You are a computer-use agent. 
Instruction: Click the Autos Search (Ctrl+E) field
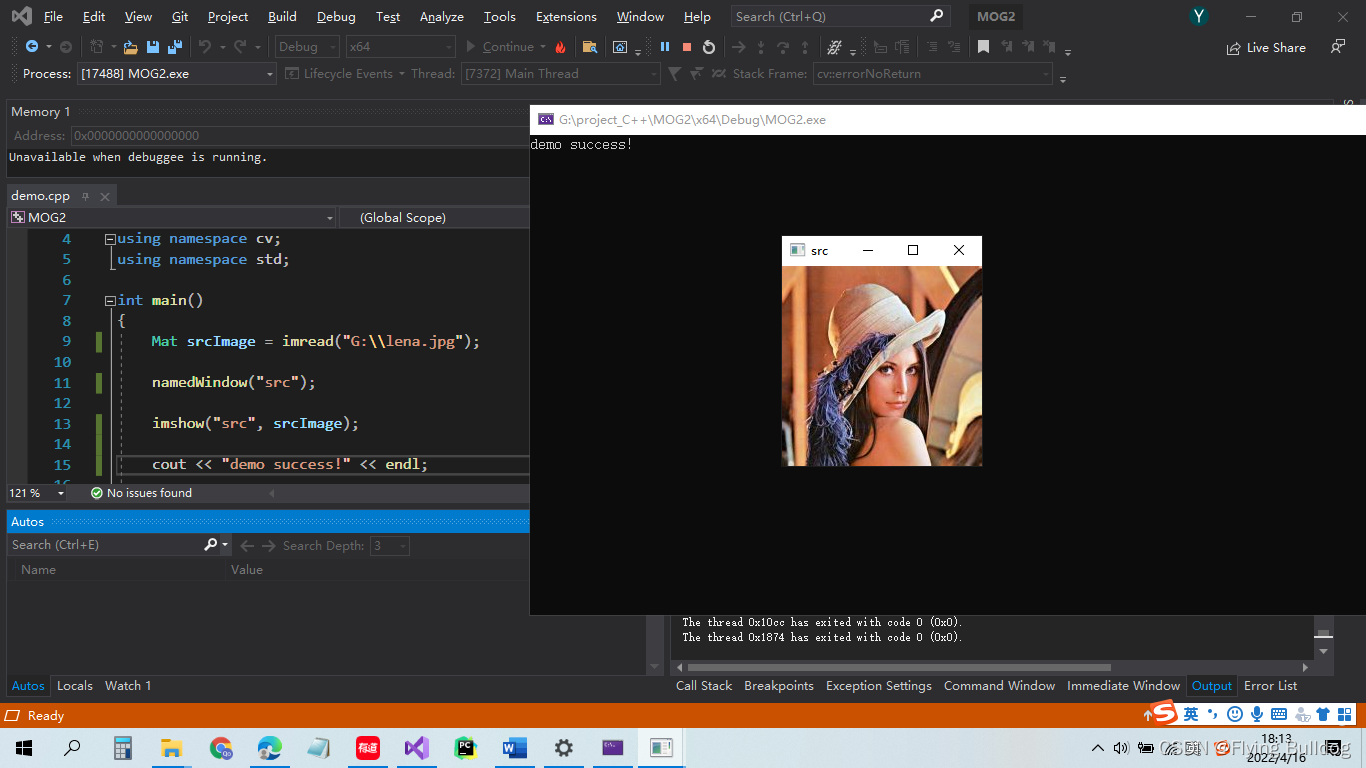[x=106, y=545]
